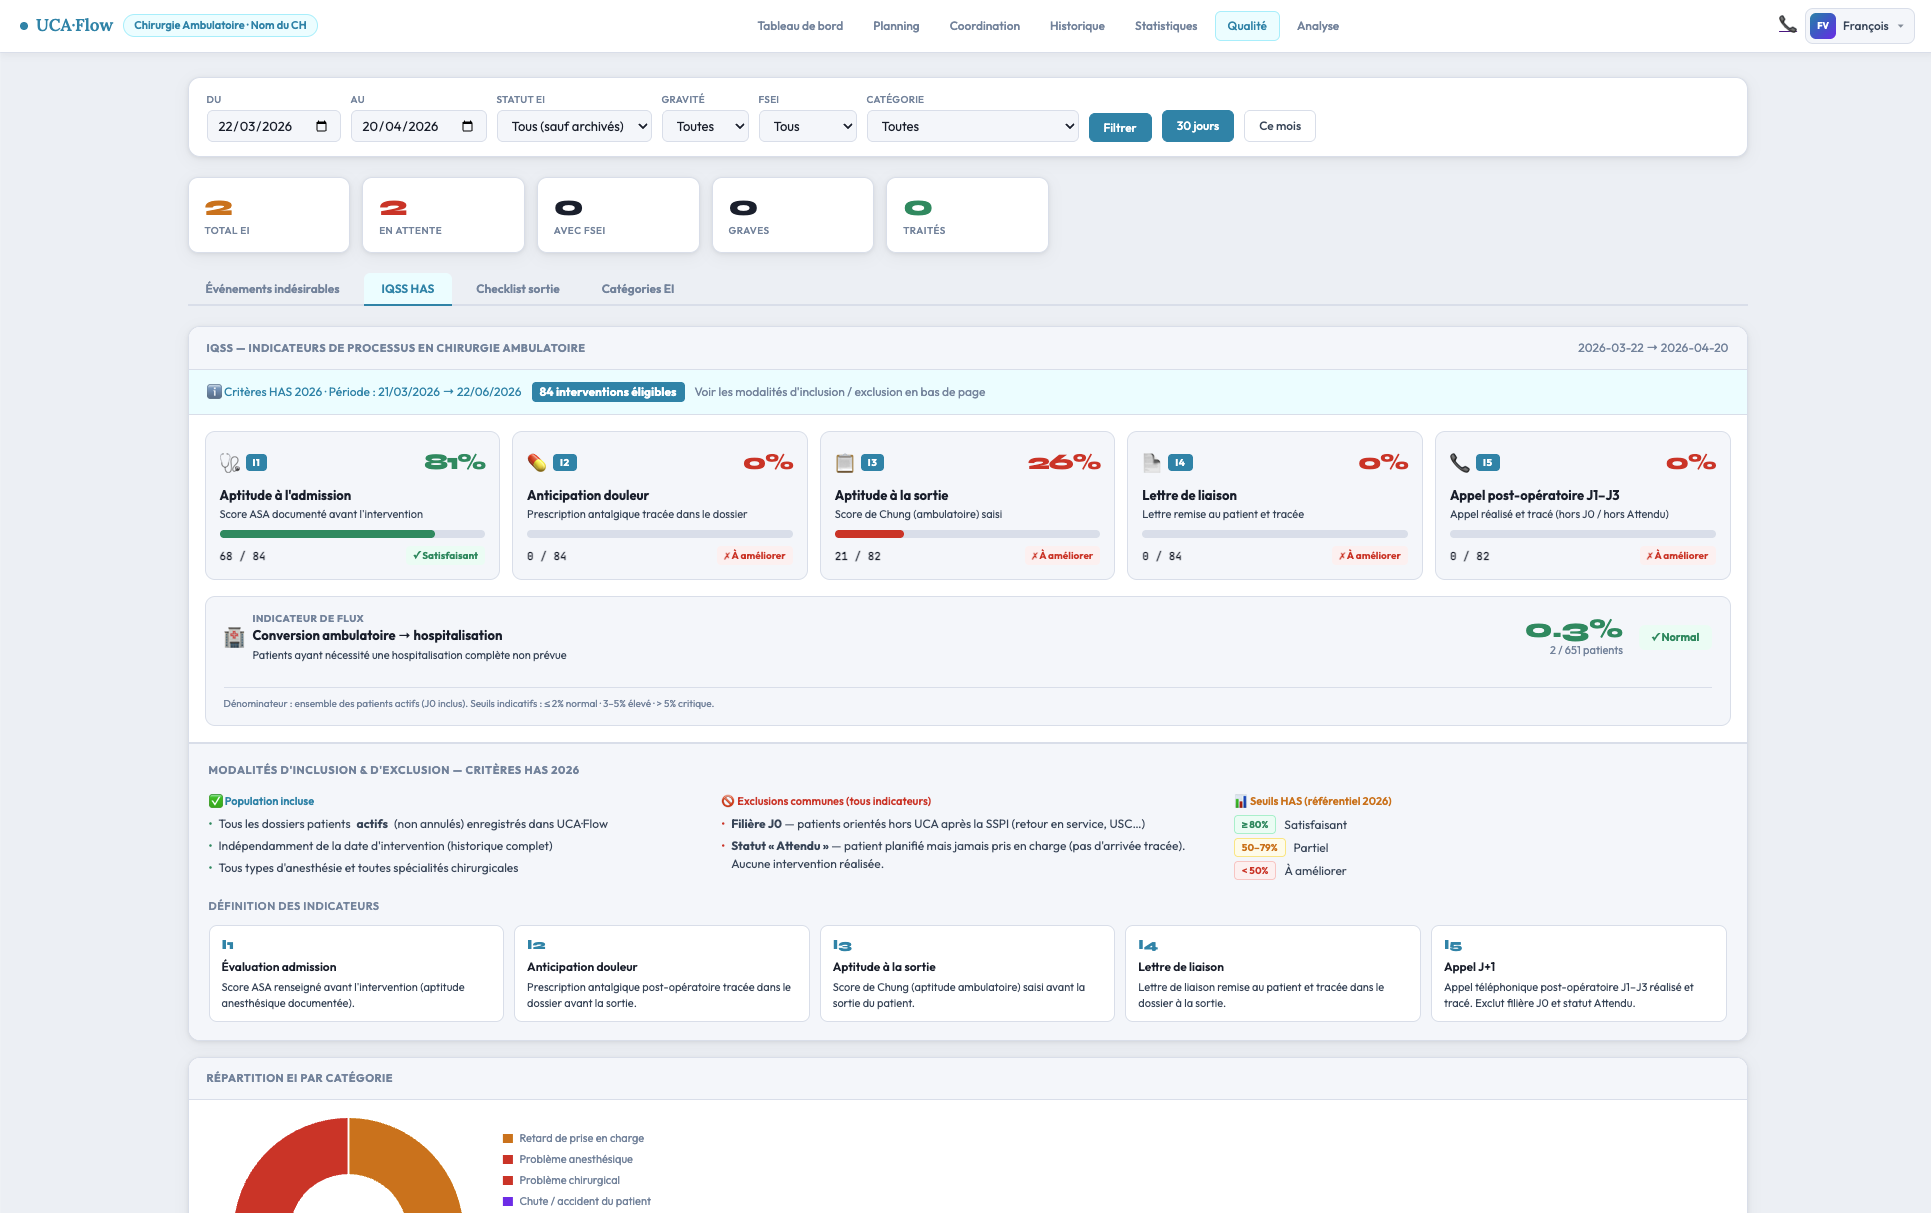This screenshot has height=1213, width=1931.
Task: Open the calendar picker of the AU date
Action: point(467,126)
